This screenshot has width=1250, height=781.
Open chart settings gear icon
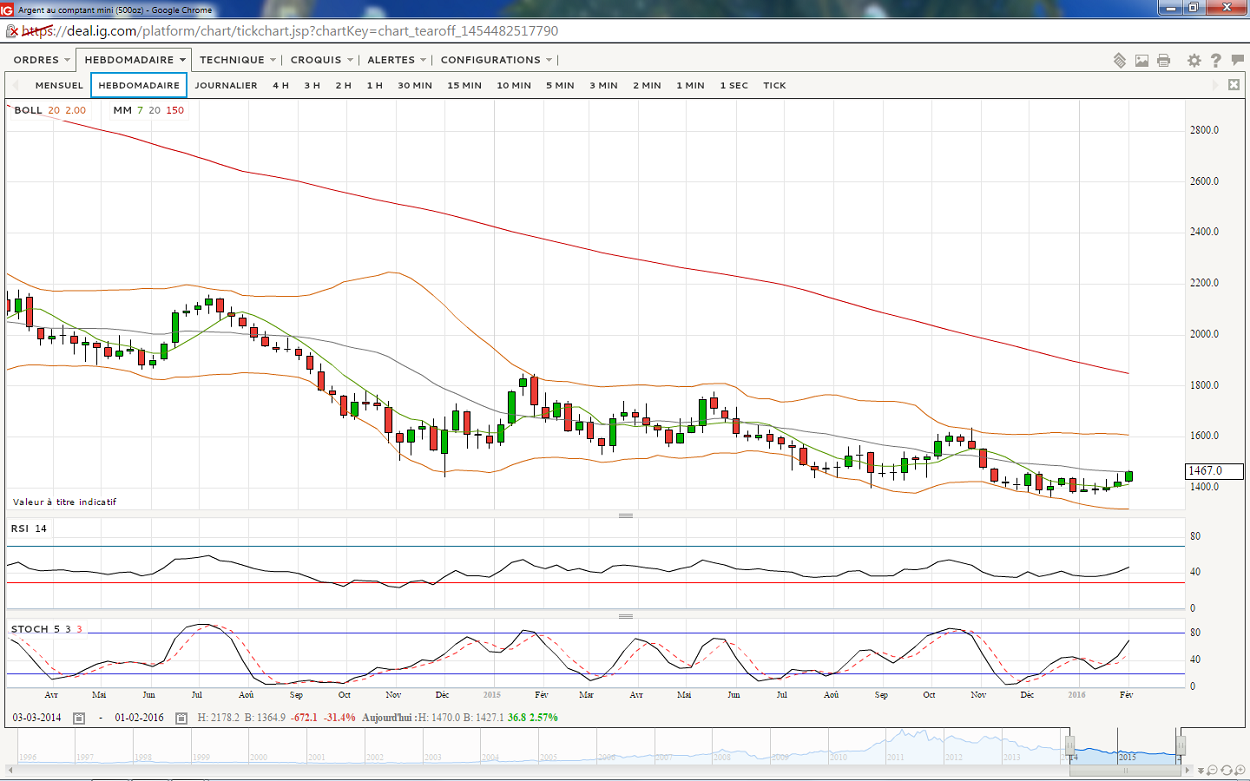click(1194, 61)
